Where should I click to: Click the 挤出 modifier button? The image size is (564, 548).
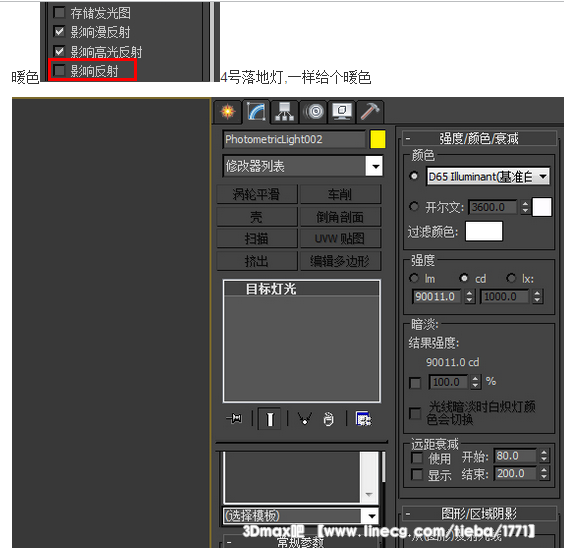(x=257, y=261)
